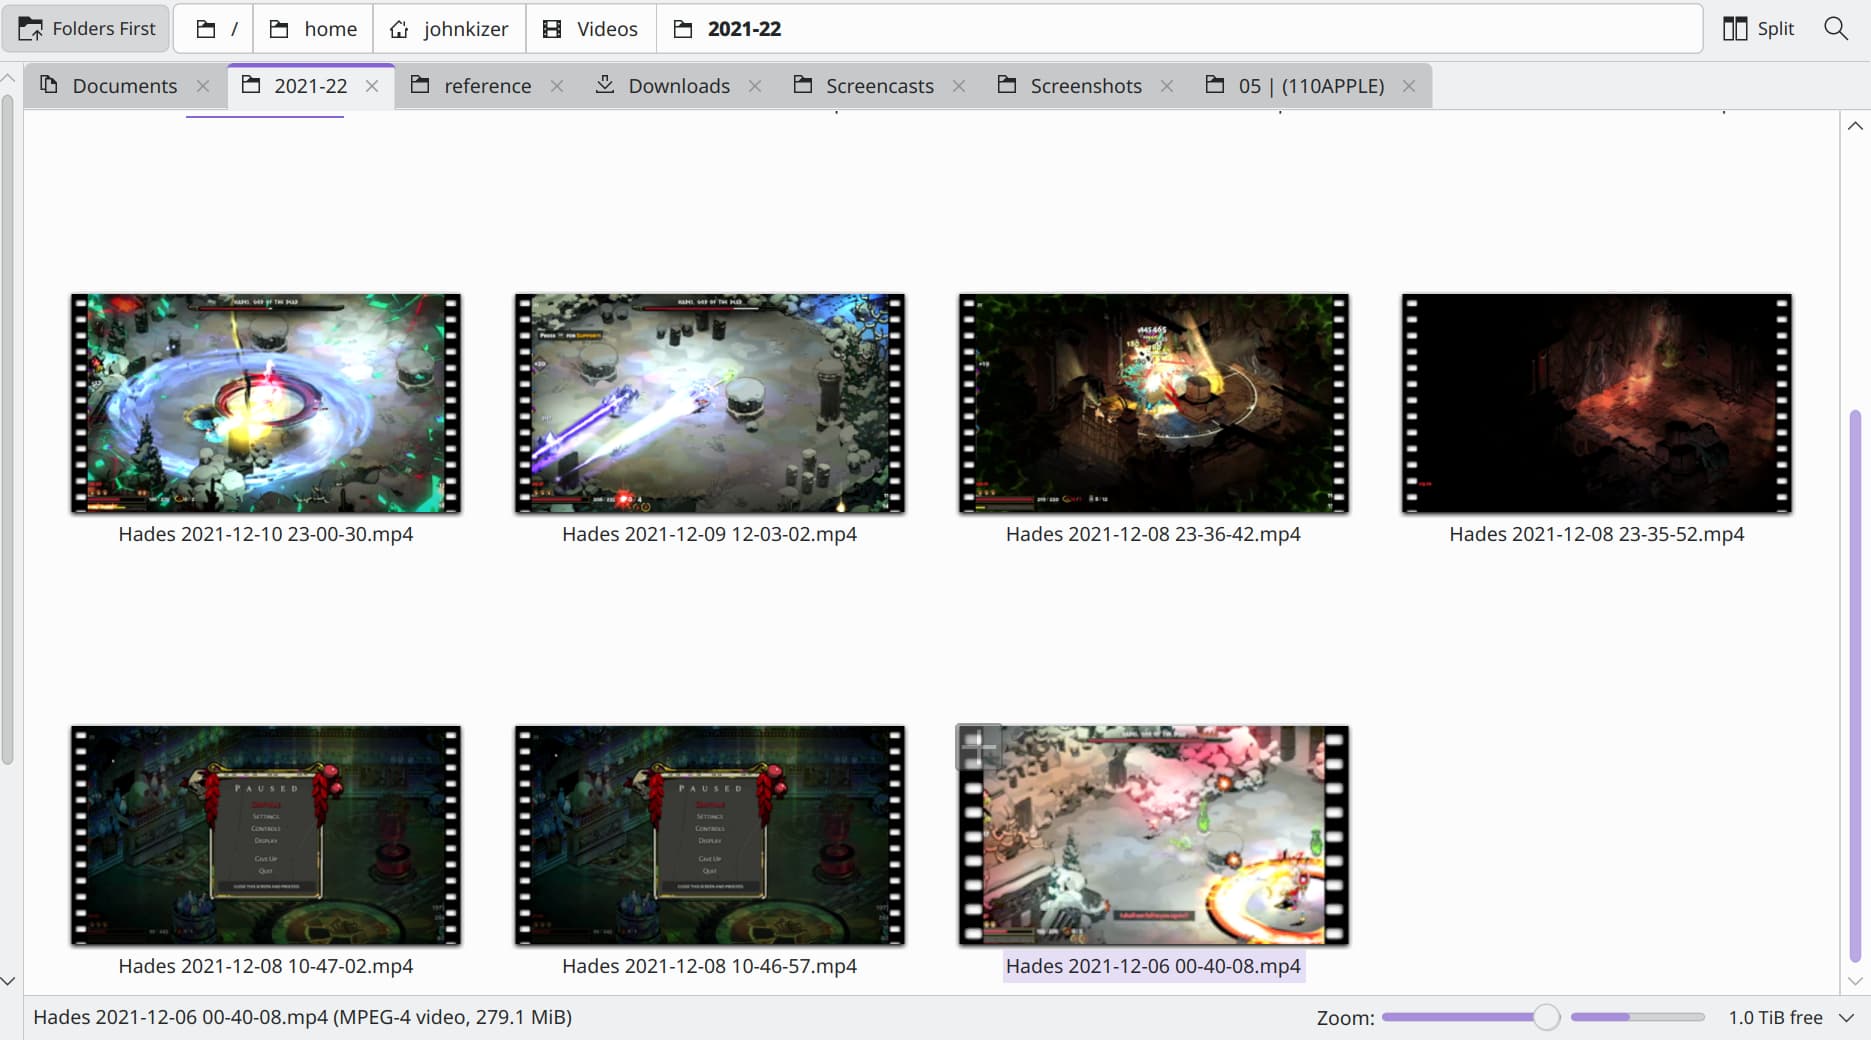Click filename Hades 2021-12-08 23-35-52.mp4
This screenshot has width=1871, height=1040.
[x=1597, y=534]
